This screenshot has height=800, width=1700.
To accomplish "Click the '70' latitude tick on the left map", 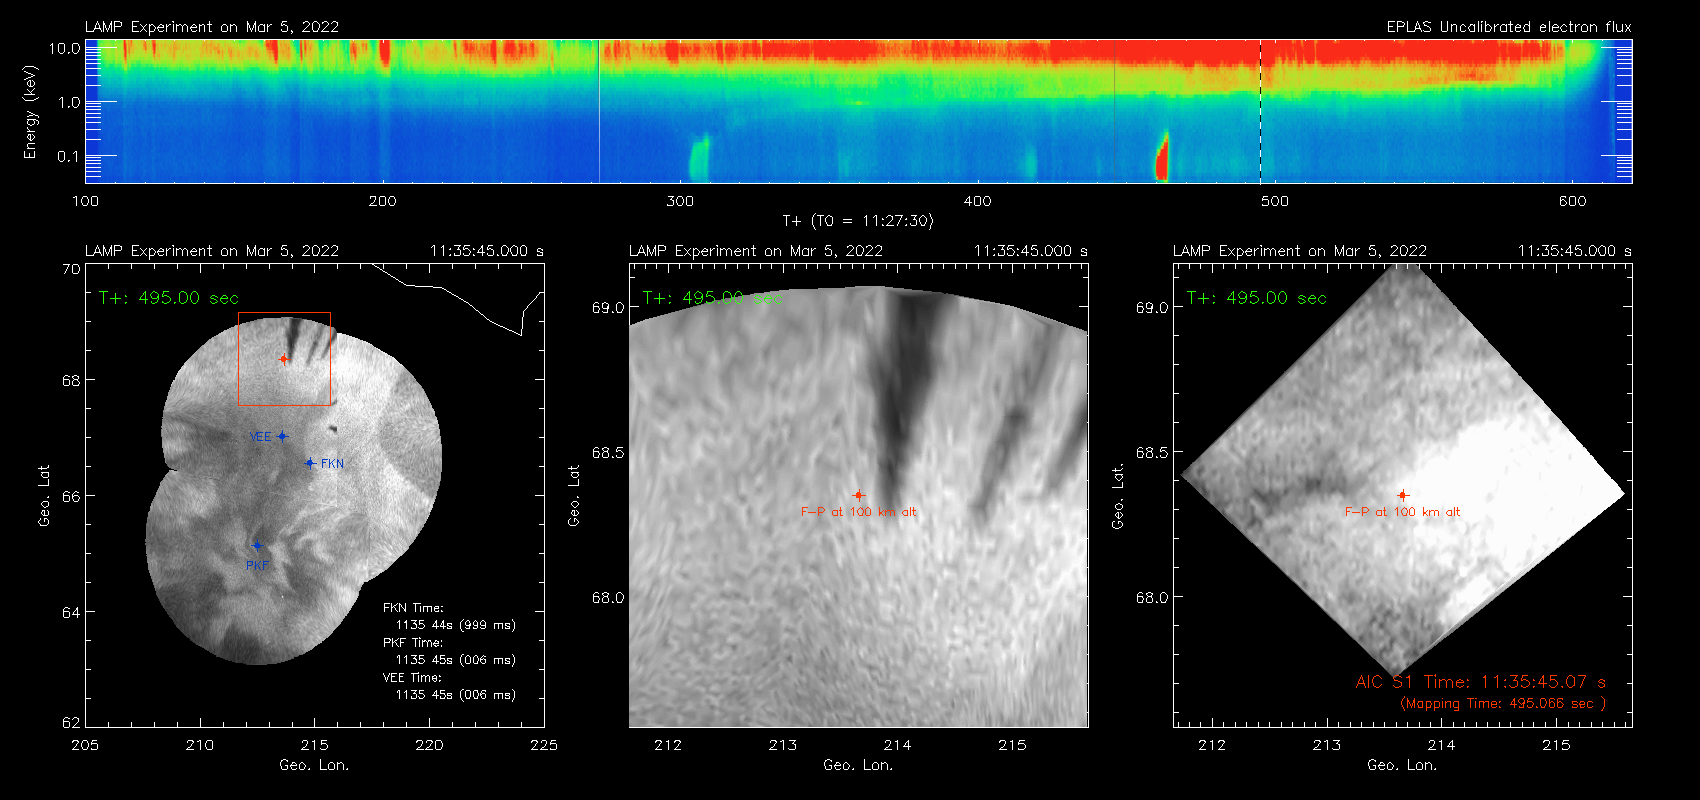I will [x=71, y=269].
